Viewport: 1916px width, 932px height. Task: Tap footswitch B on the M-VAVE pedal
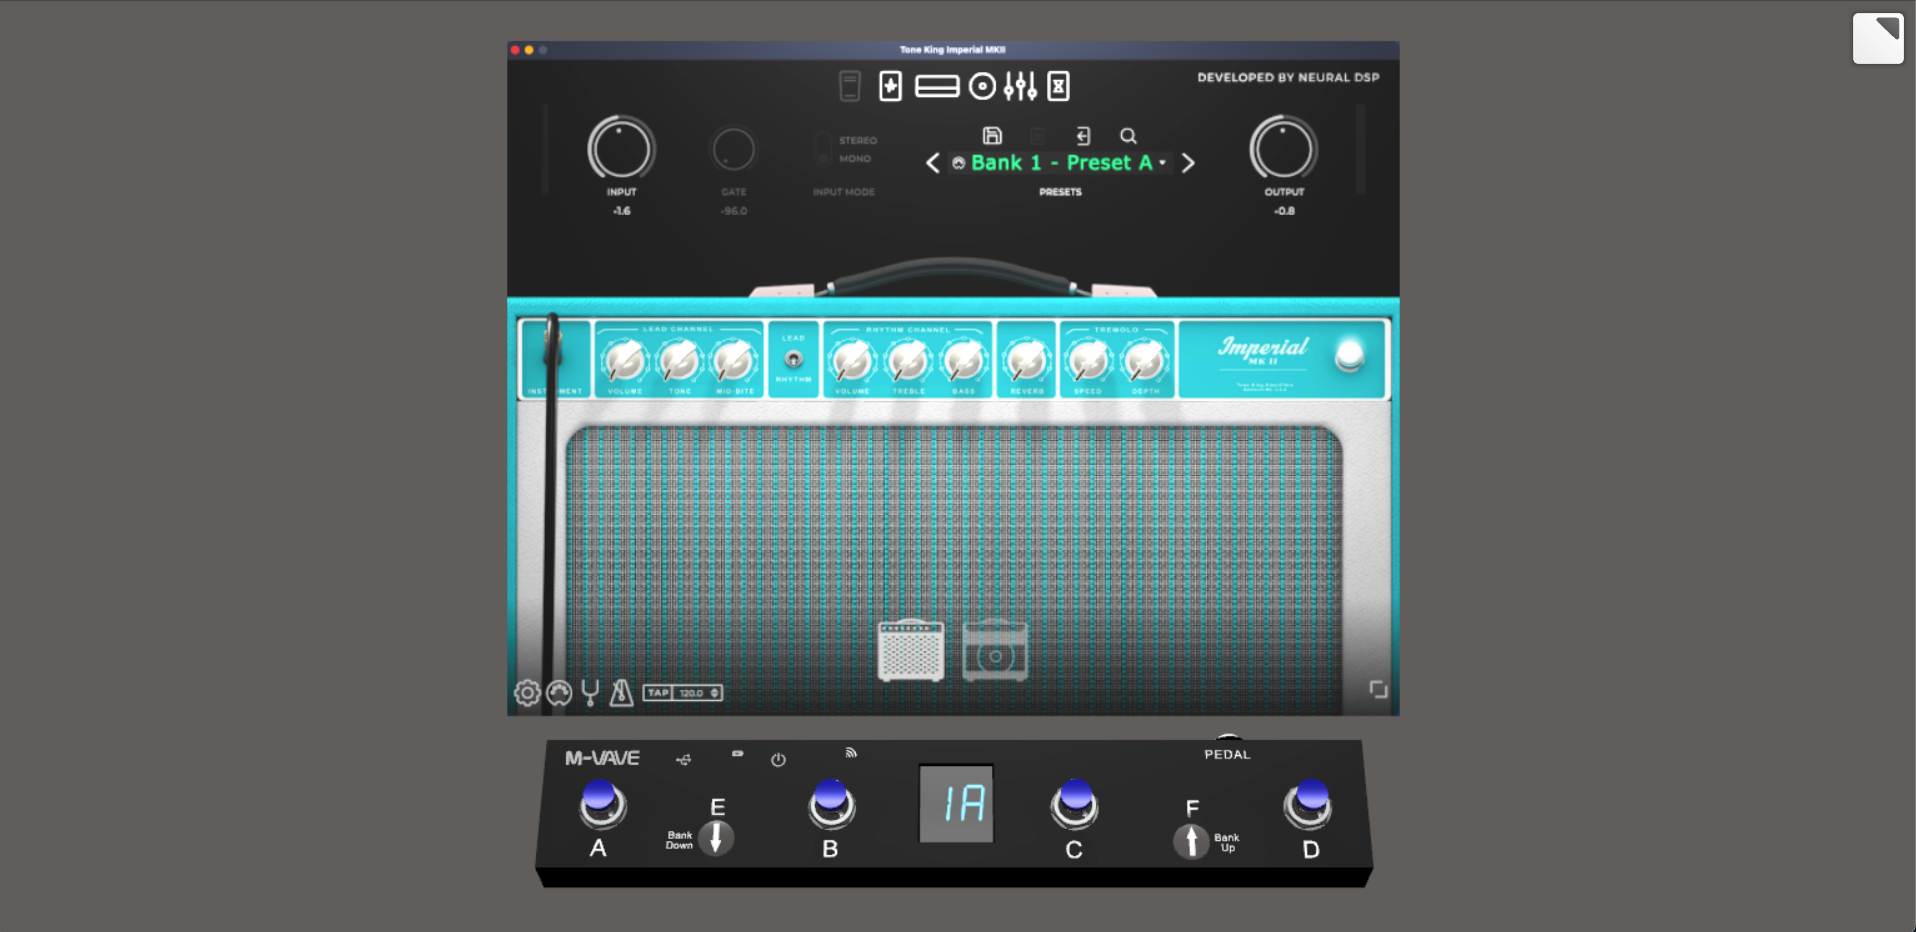point(831,805)
